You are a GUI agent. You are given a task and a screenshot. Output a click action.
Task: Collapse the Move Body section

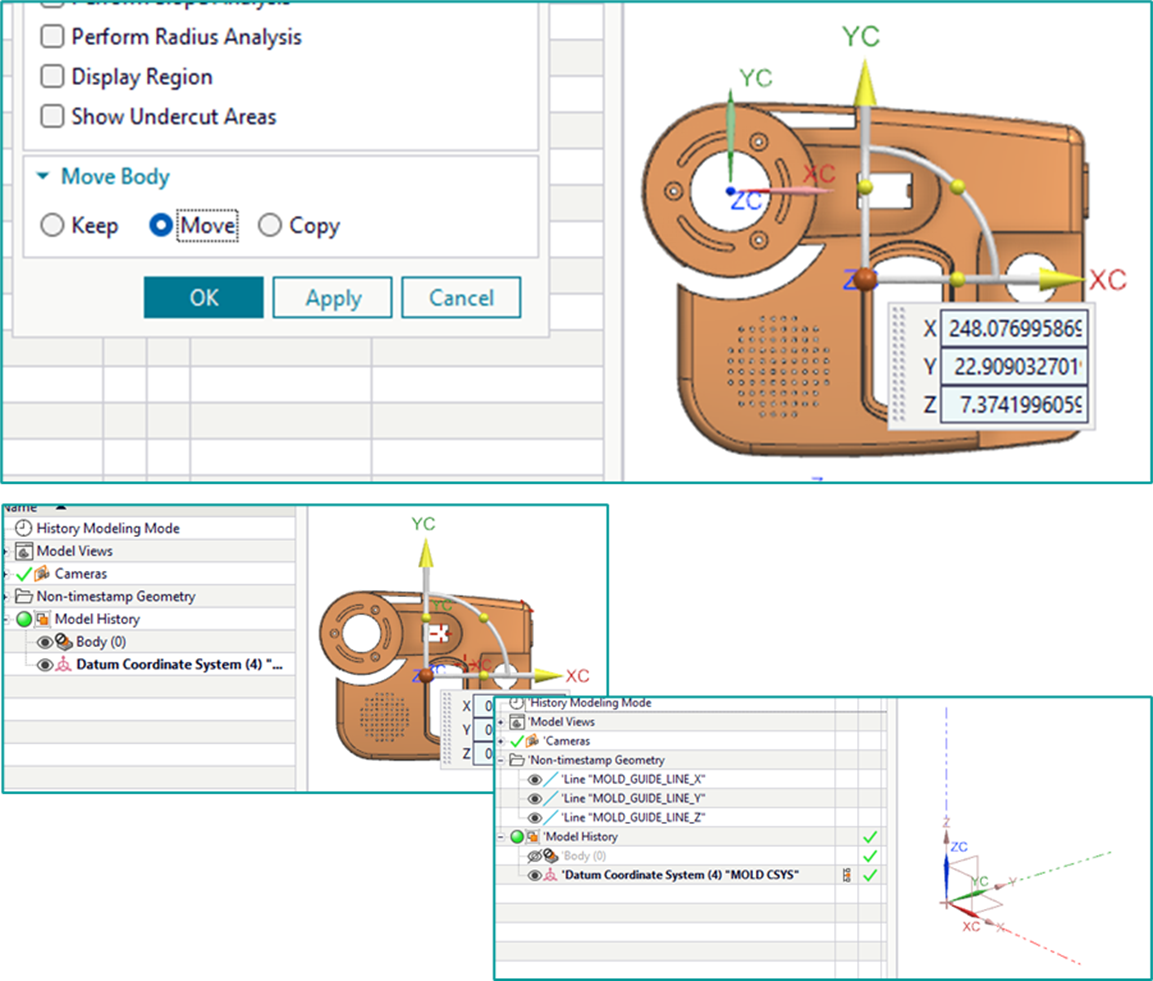click(43, 177)
